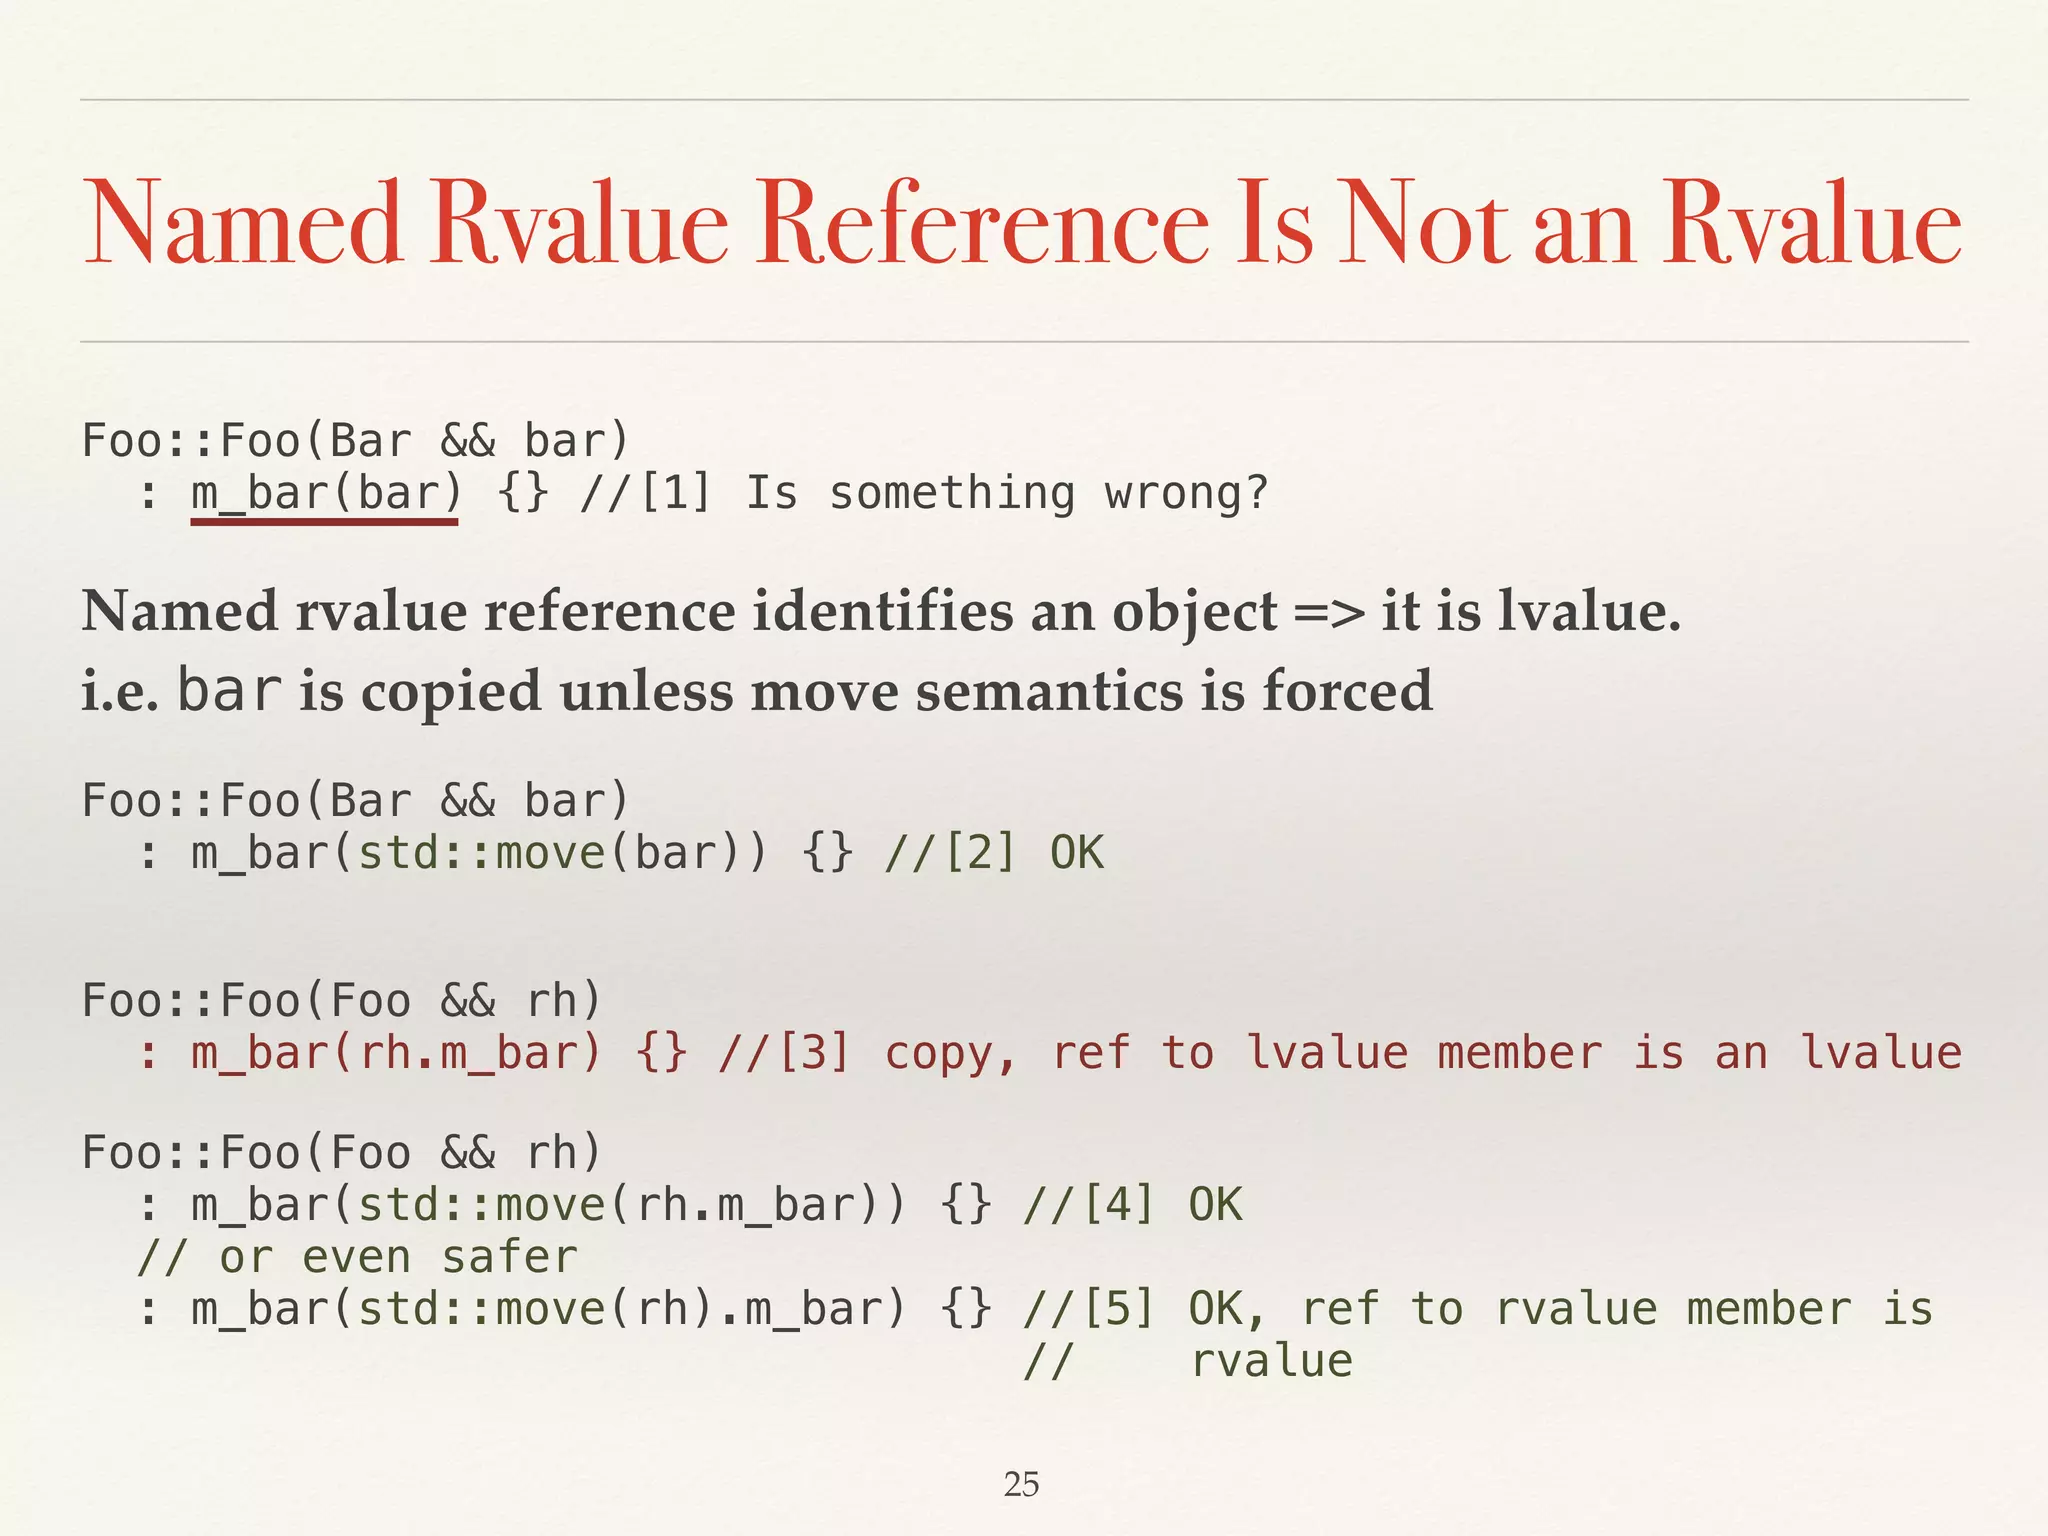Screen dimensions: 2048x1536
Task: Click the red code 'm_bar(rh.m_bar) {}'
Action: (440, 1053)
